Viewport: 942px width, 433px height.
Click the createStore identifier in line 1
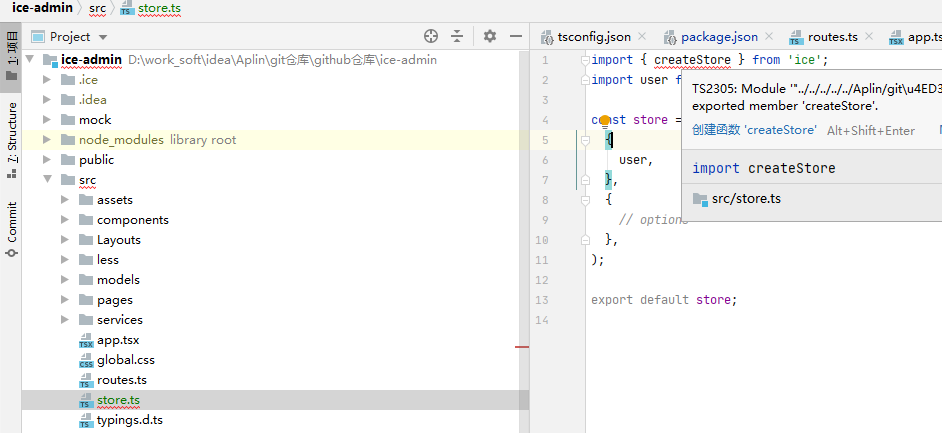[x=692, y=60]
